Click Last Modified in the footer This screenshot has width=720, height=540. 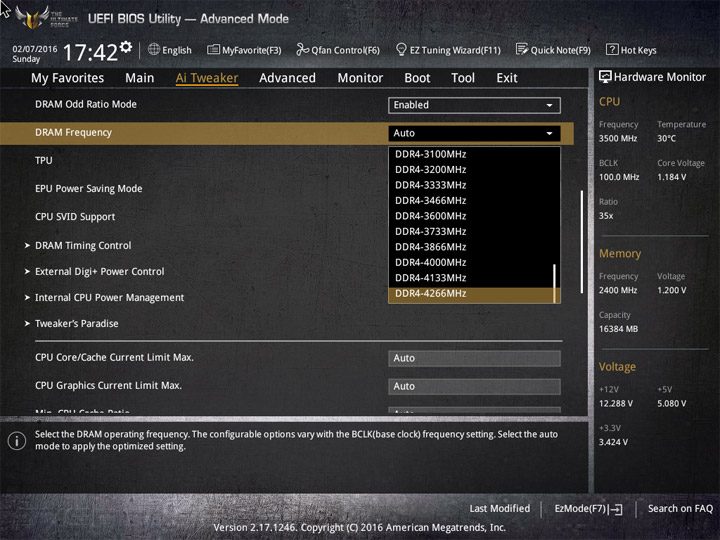pyautogui.click(x=500, y=508)
